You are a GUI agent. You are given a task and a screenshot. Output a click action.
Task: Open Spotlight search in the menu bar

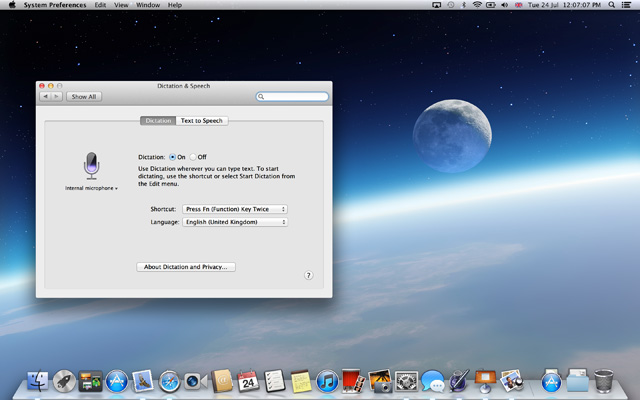611,5
